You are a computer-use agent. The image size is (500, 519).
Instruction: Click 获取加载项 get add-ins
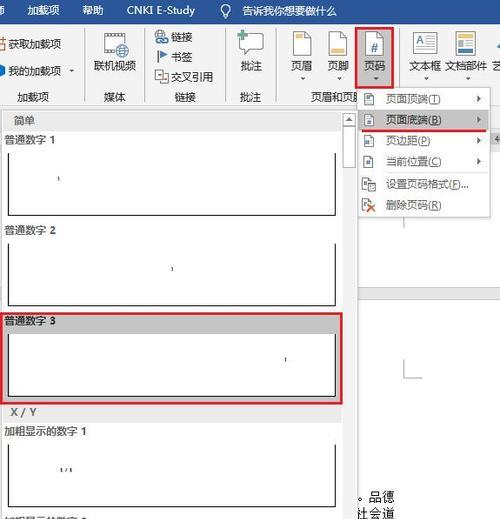[x=31, y=44]
